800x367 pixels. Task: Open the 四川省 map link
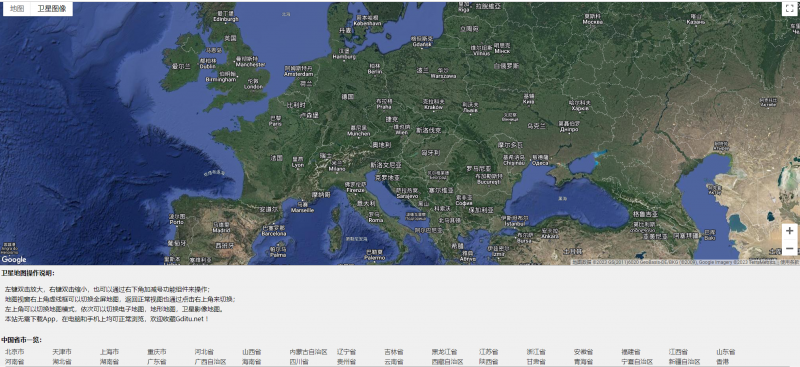299,362
